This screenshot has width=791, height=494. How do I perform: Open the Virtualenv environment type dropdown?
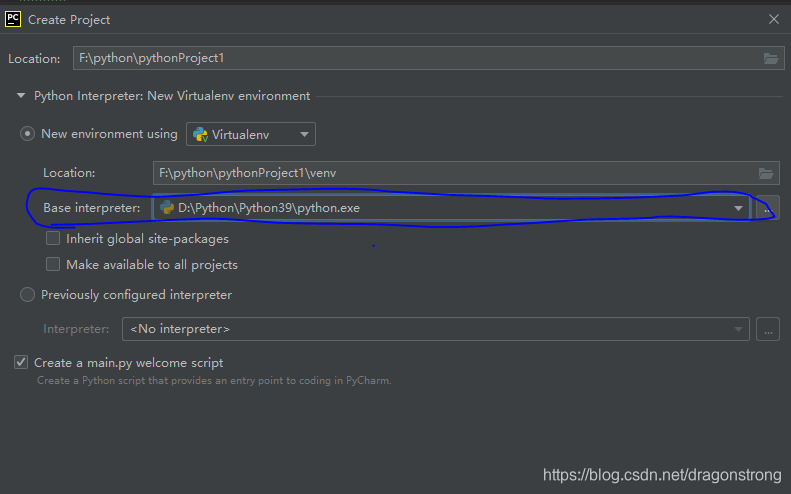[251, 134]
